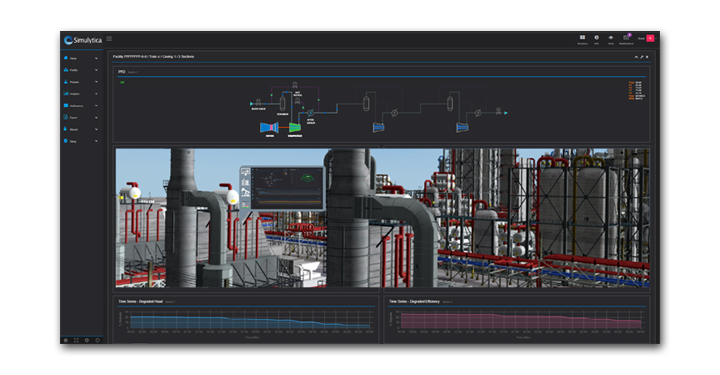The image size is (720, 375).
Task: Click the home icon in bottom-left footer
Action: coord(66,340)
